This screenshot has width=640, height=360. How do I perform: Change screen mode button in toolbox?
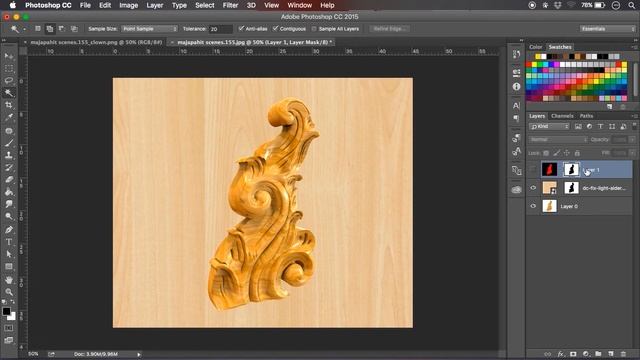(x=9, y=340)
